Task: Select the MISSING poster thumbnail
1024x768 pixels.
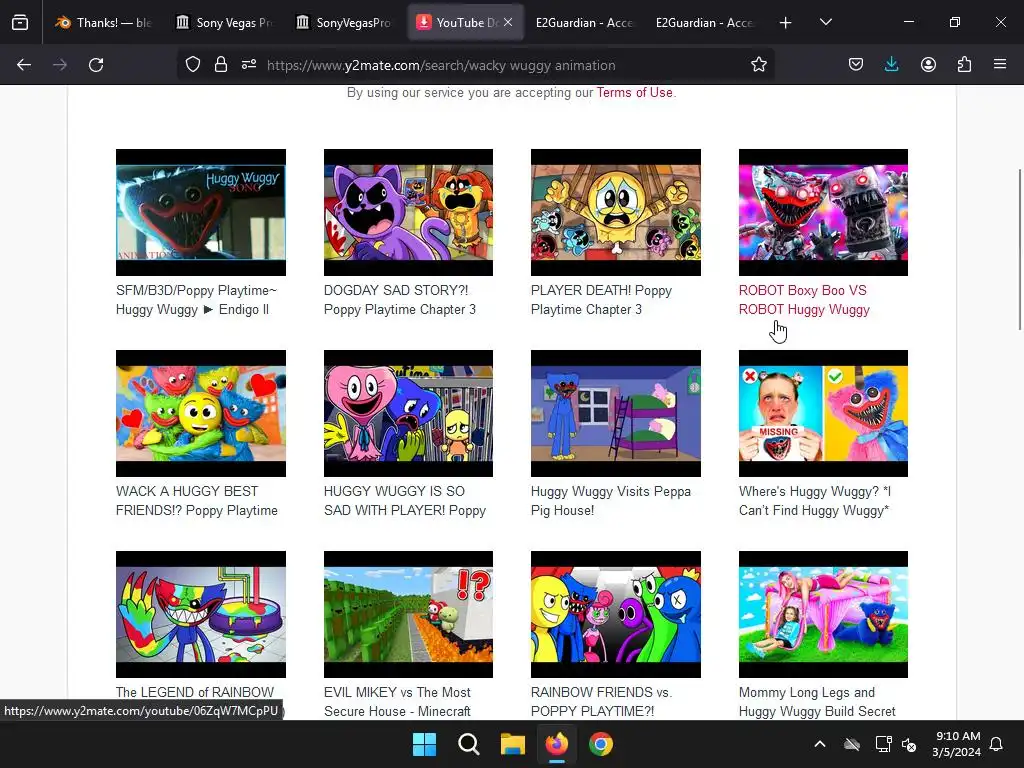Action: (823, 413)
